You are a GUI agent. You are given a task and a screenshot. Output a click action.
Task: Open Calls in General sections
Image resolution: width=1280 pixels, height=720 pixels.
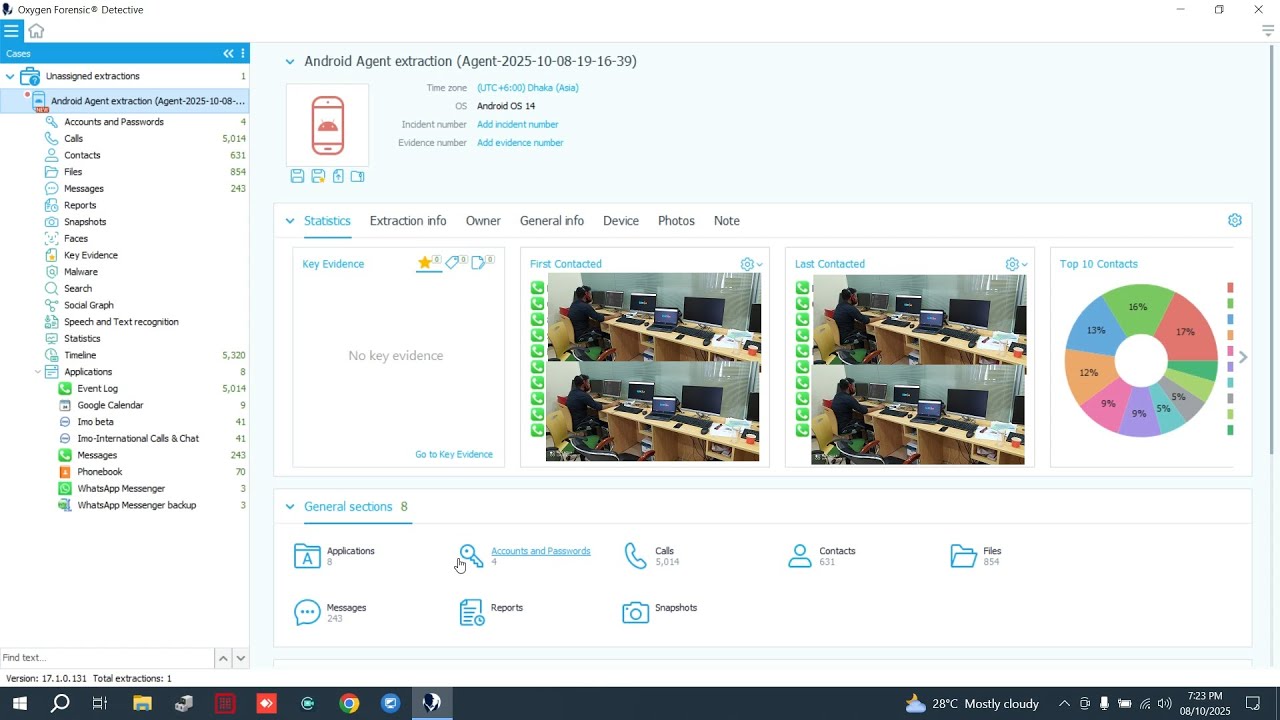tap(651, 556)
